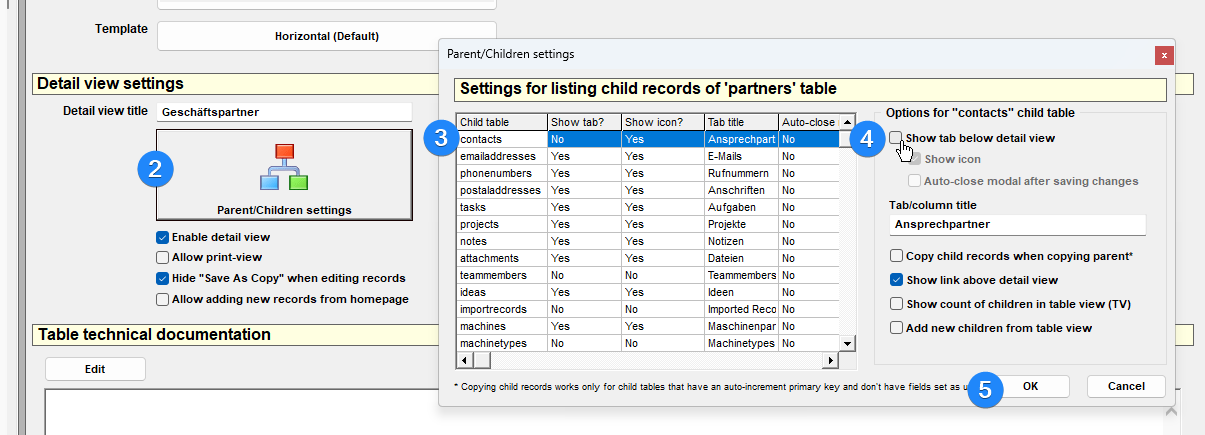Open the Horizontal (Default) template selector
Screen dimensions: 1205x435
[327, 36]
